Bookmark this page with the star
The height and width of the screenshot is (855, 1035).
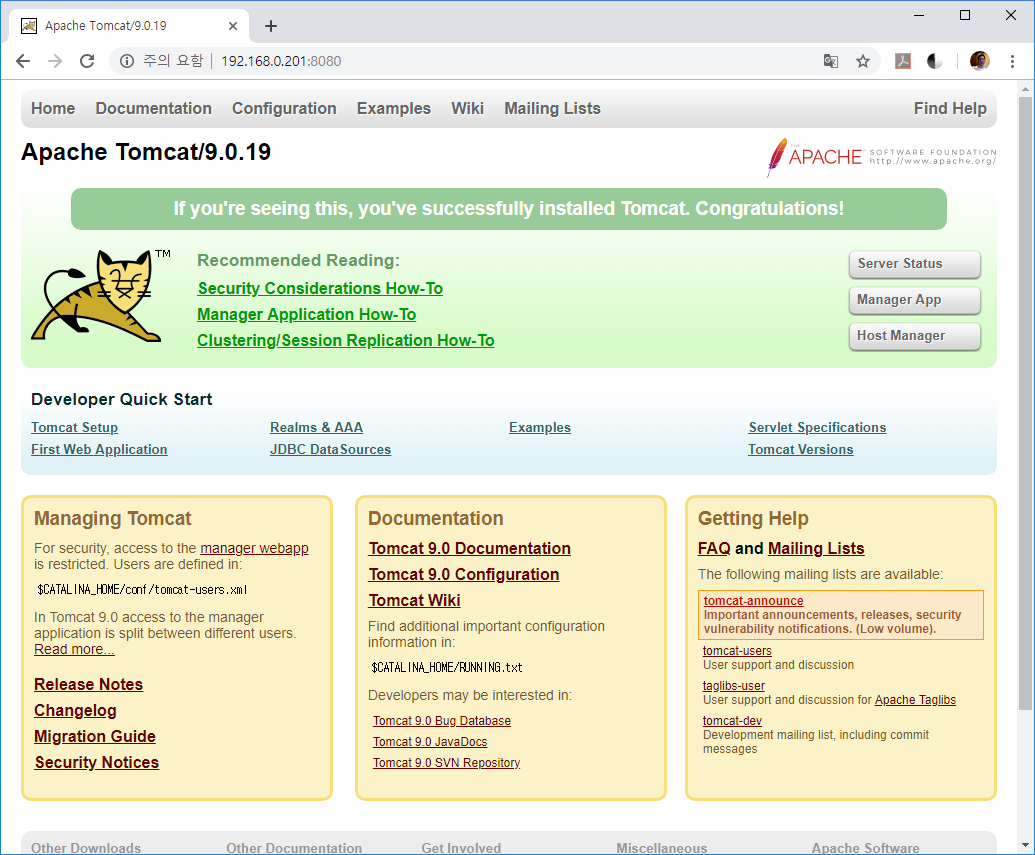pyautogui.click(x=863, y=61)
